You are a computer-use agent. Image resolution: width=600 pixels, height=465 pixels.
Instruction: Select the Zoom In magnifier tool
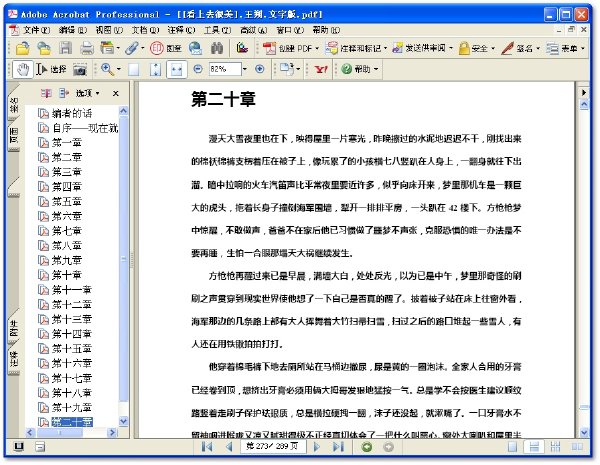(x=107, y=69)
